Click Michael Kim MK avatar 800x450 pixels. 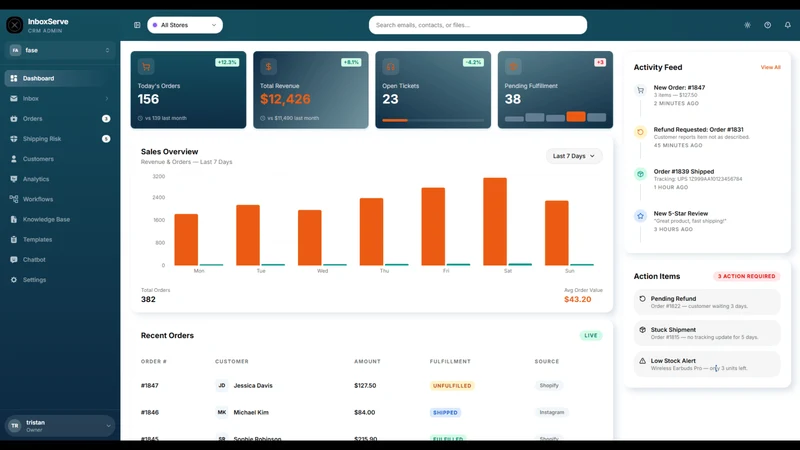click(221, 412)
